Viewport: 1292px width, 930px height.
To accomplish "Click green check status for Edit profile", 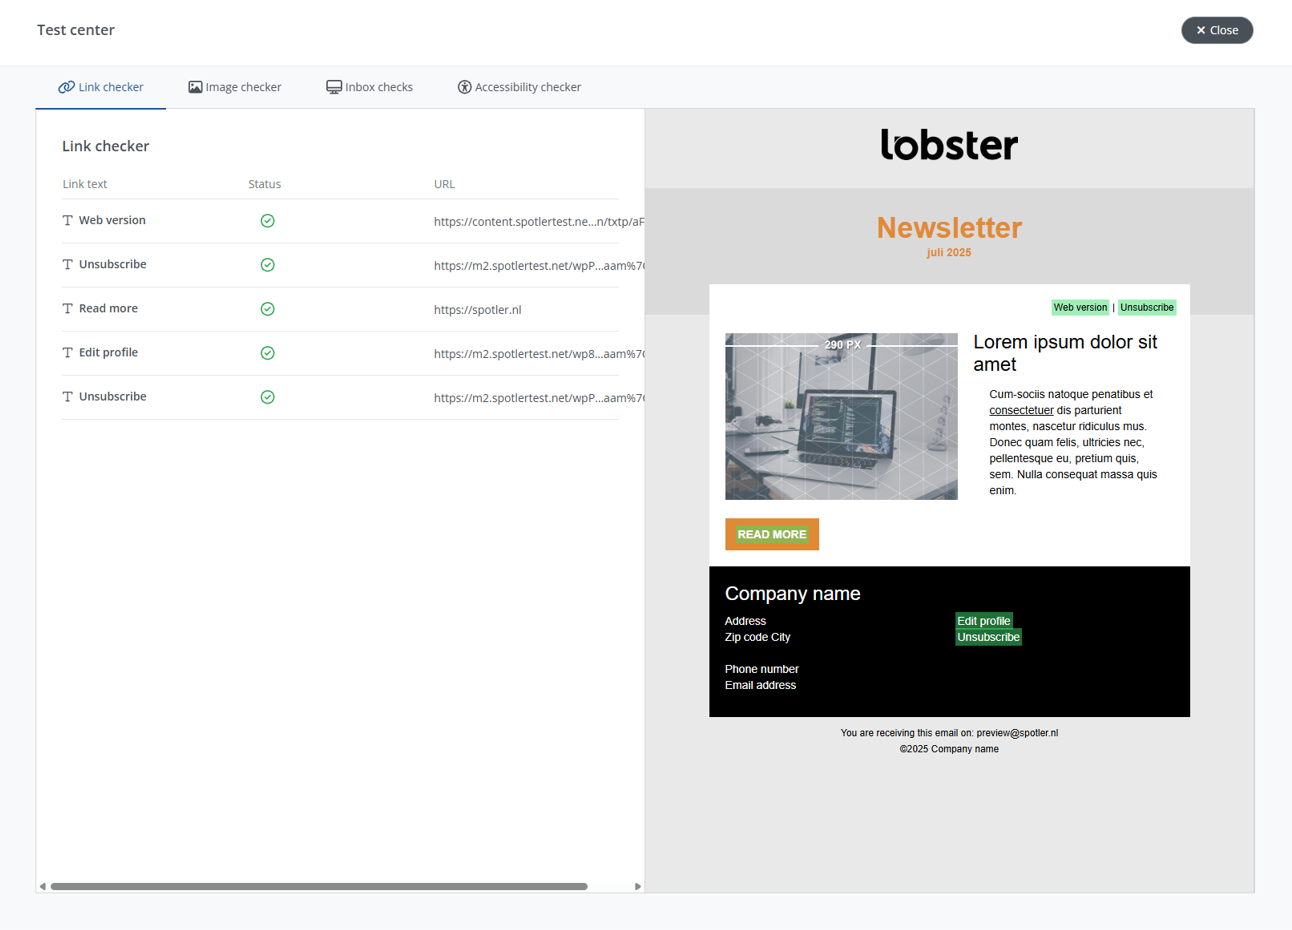I will (267, 353).
